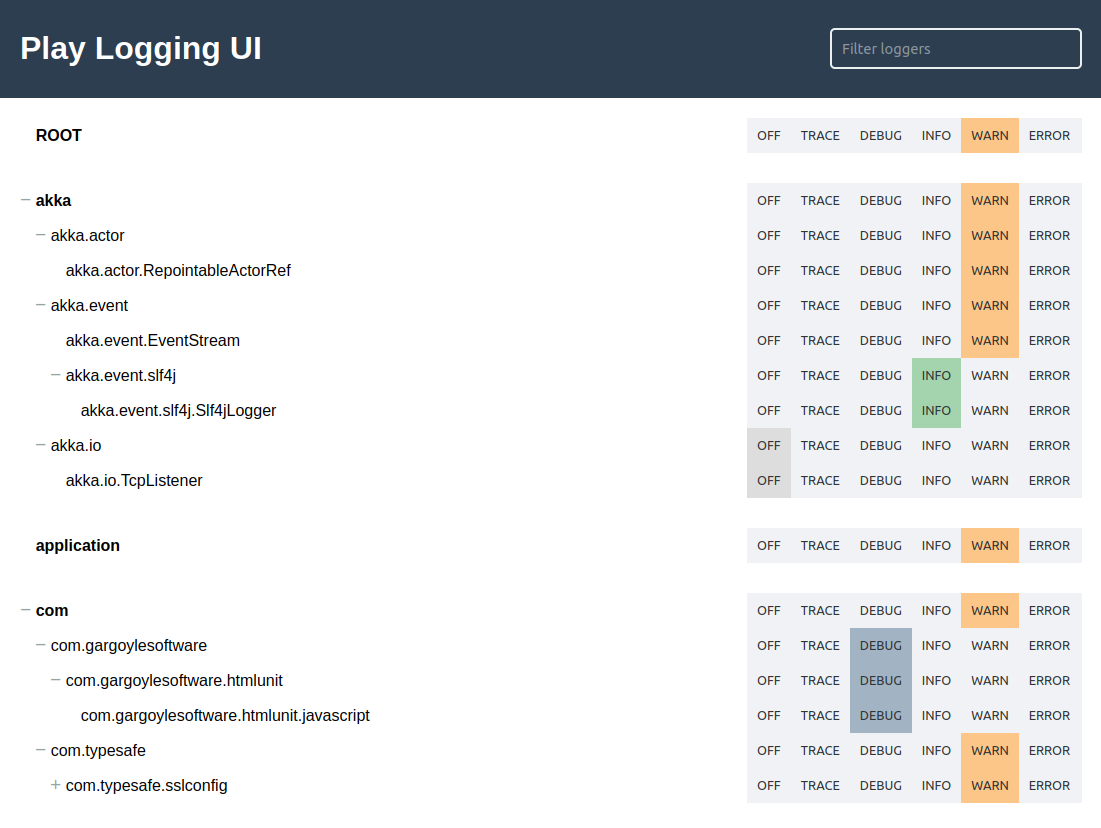This screenshot has height=828, width=1101.
Task: Set ROOT logger level to ERROR
Action: [1050, 136]
